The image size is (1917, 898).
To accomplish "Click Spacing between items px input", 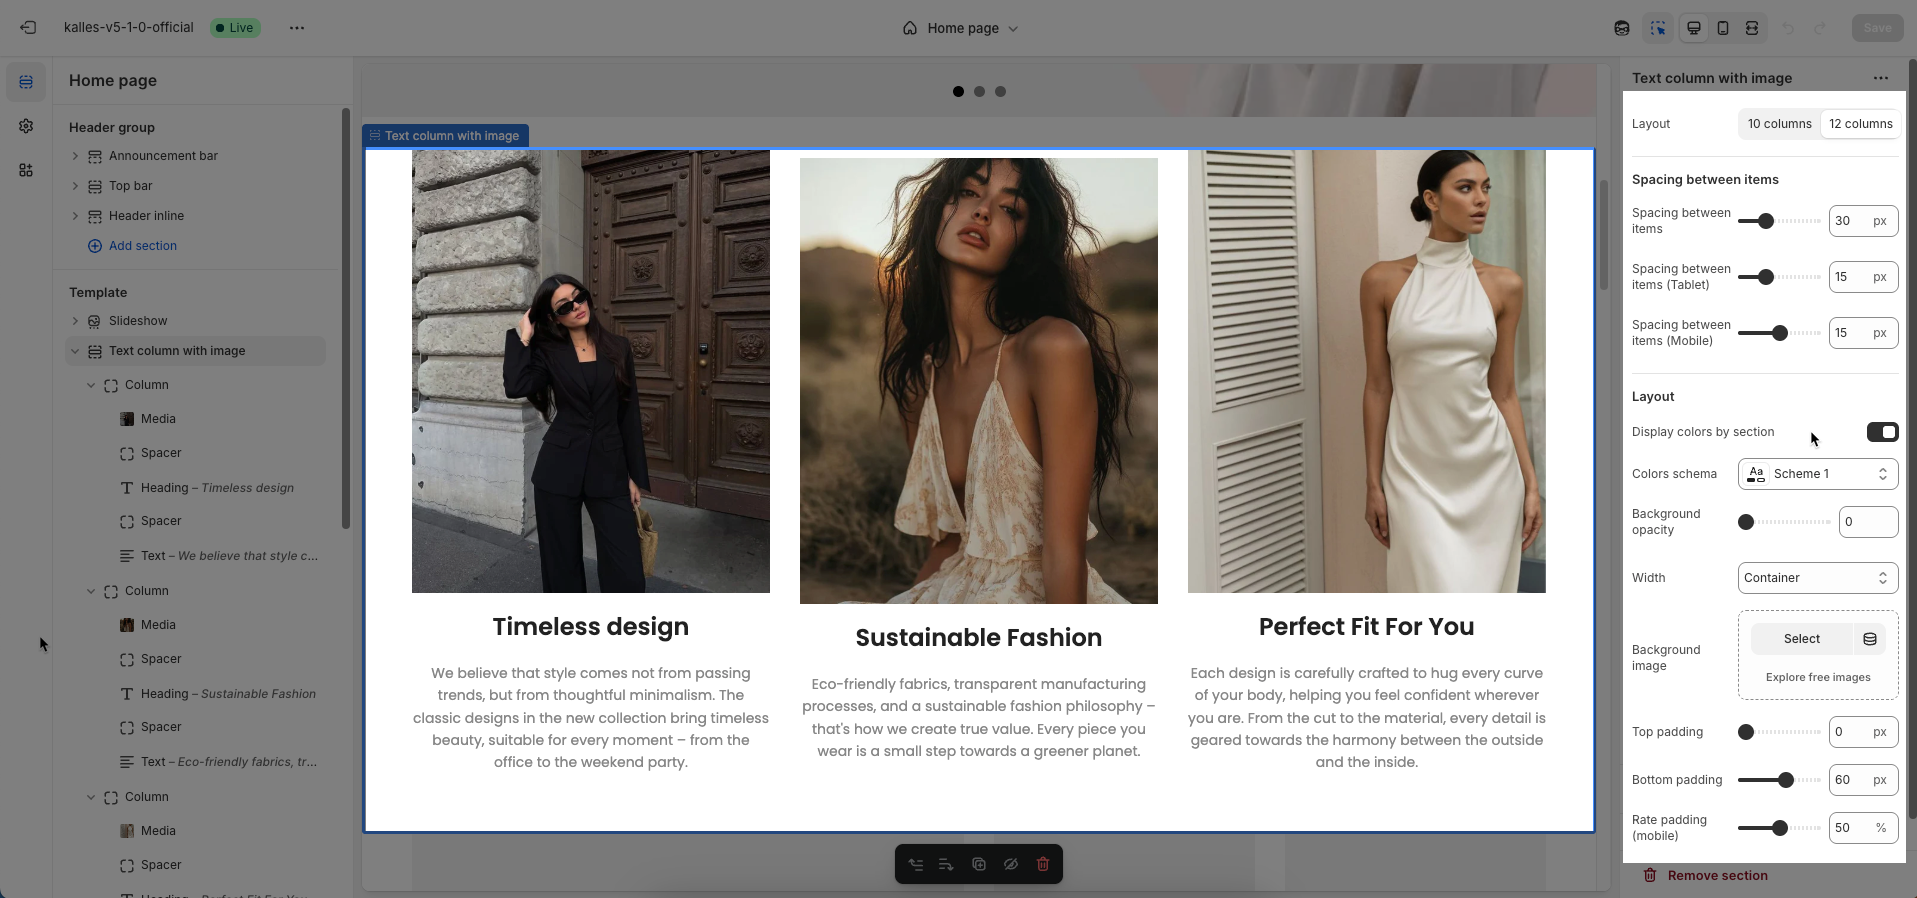I will (x=1863, y=221).
